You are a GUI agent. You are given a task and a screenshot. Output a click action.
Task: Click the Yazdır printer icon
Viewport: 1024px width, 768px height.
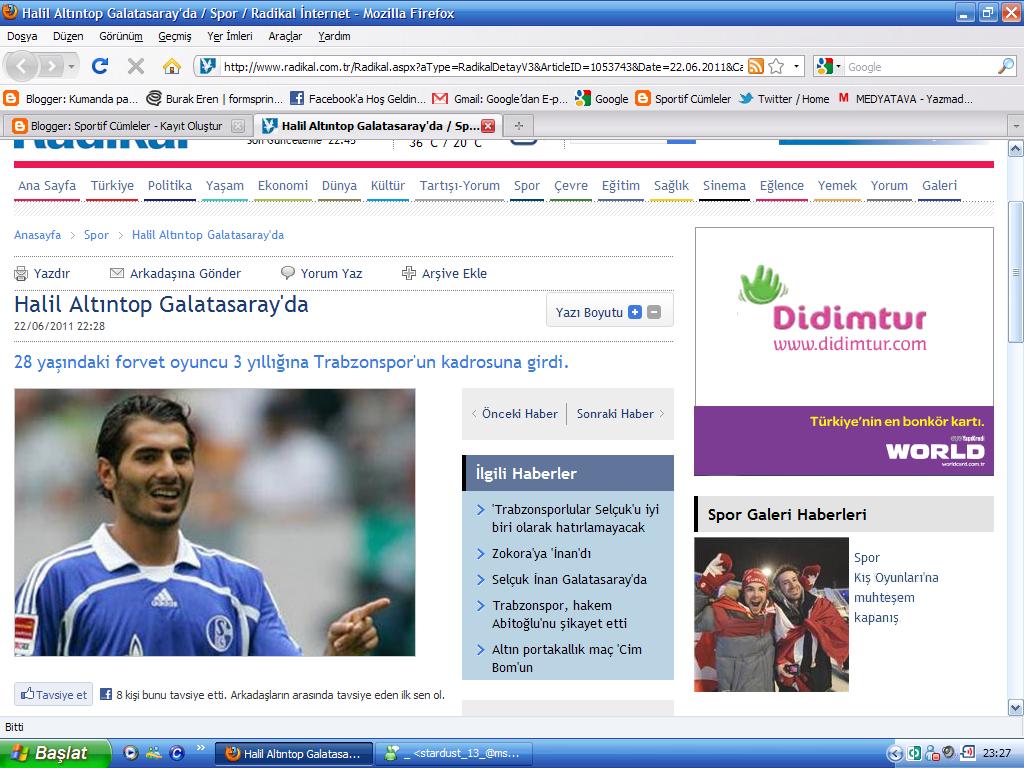tap(21, 274)
